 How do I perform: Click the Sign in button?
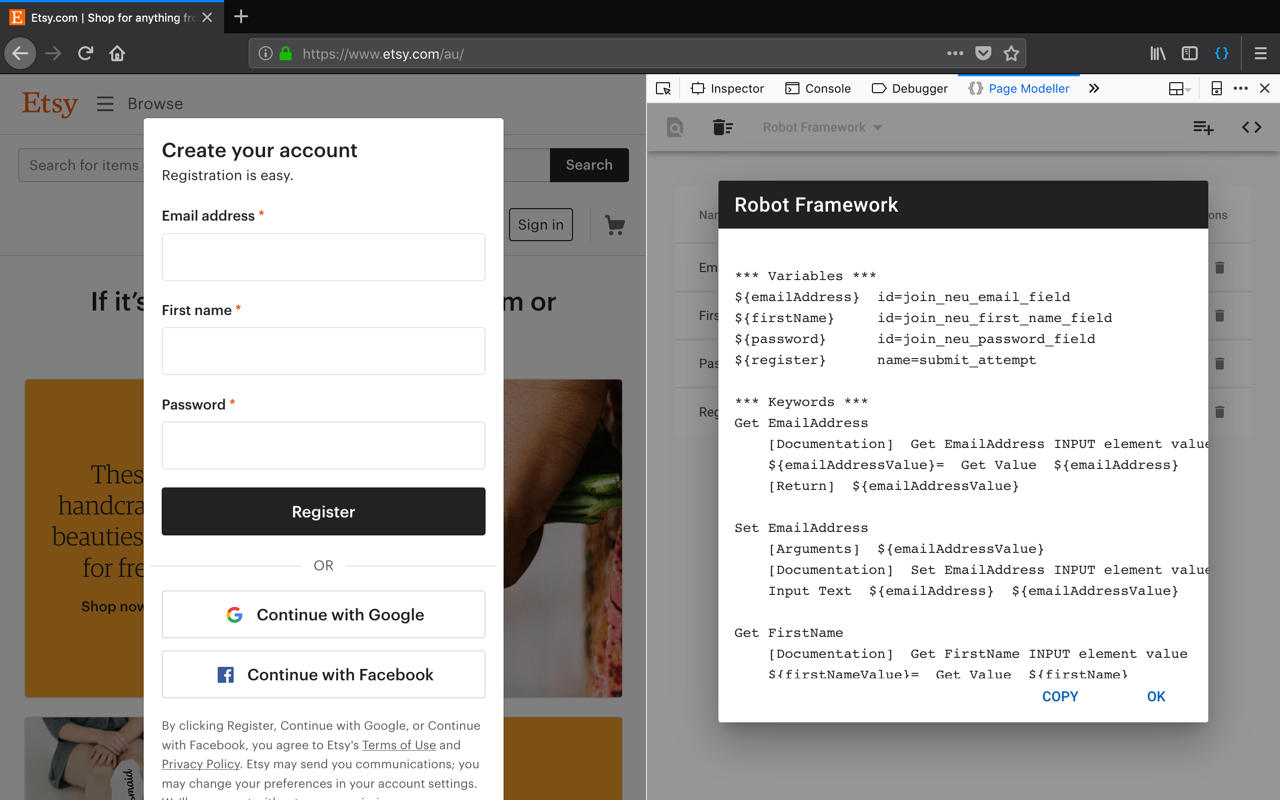[541, 225]
